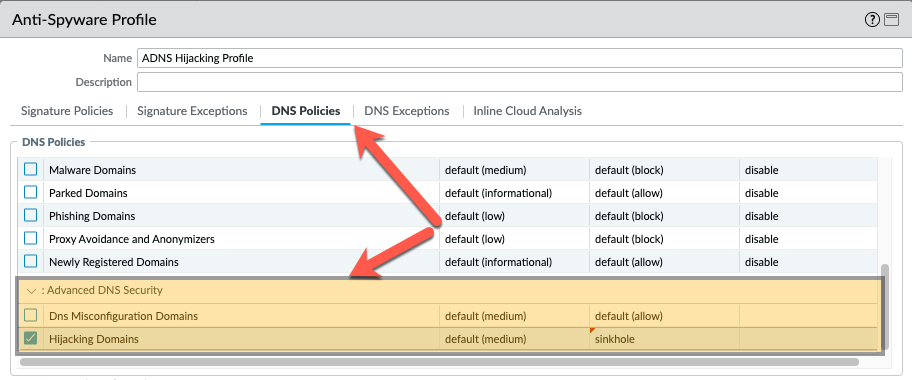Screen dimensions: 912x380
Task: Collapse the Advanced DNS Security group
Action: [31, 290]
